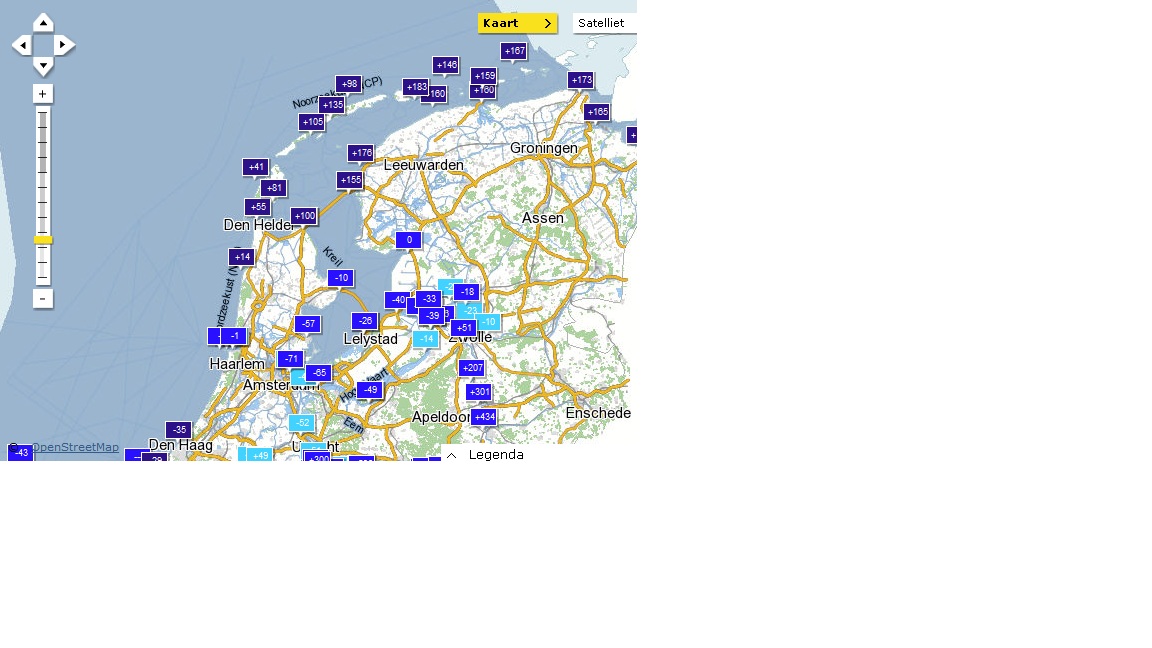This screenshot has width=1152, height=648.
Task: Click the yellow zoom slider handle
Action: 43,240
